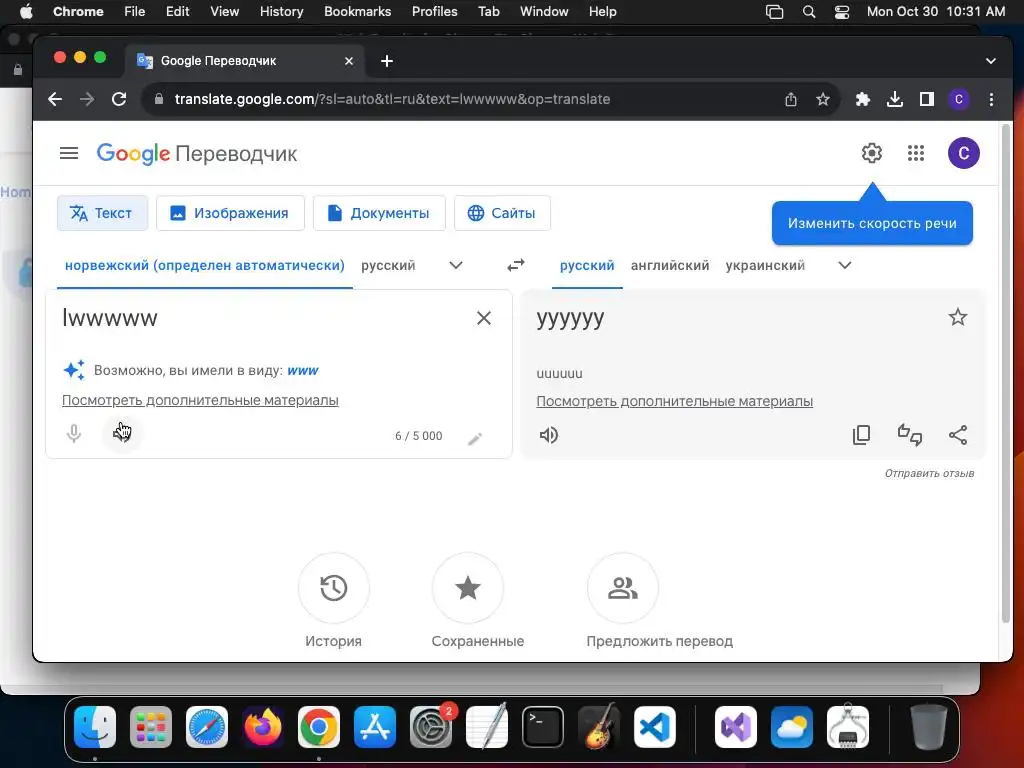Choose русский as source language
1024x768 pixels.
click(388, 266)
